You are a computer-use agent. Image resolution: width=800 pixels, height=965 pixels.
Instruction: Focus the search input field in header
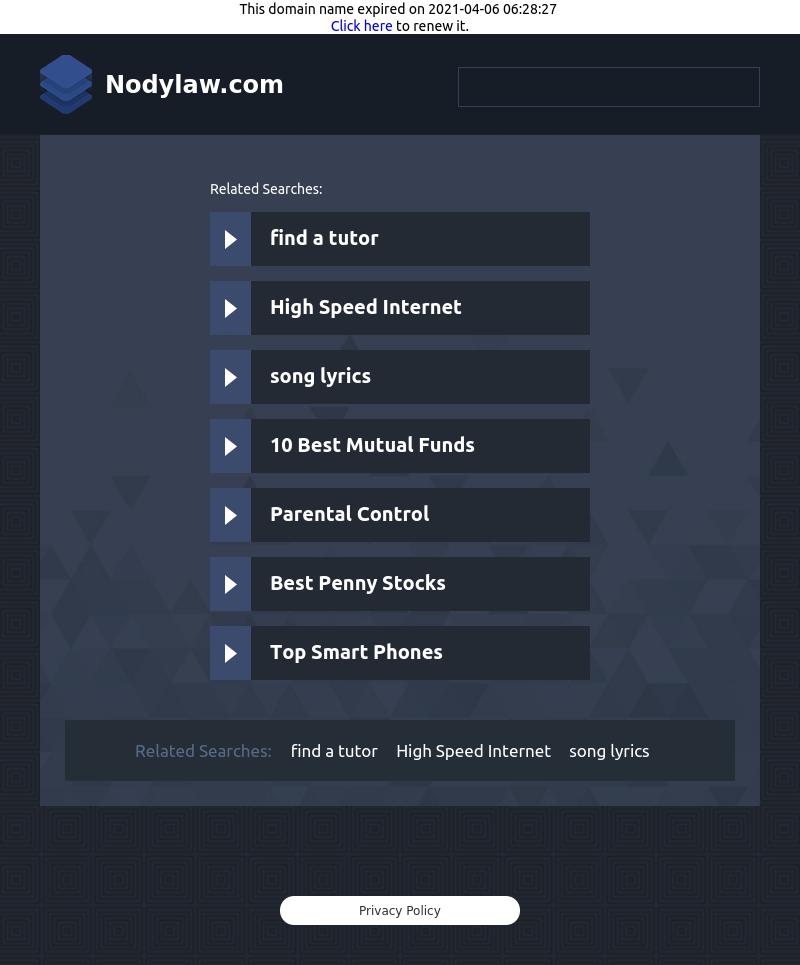point(609,87)
